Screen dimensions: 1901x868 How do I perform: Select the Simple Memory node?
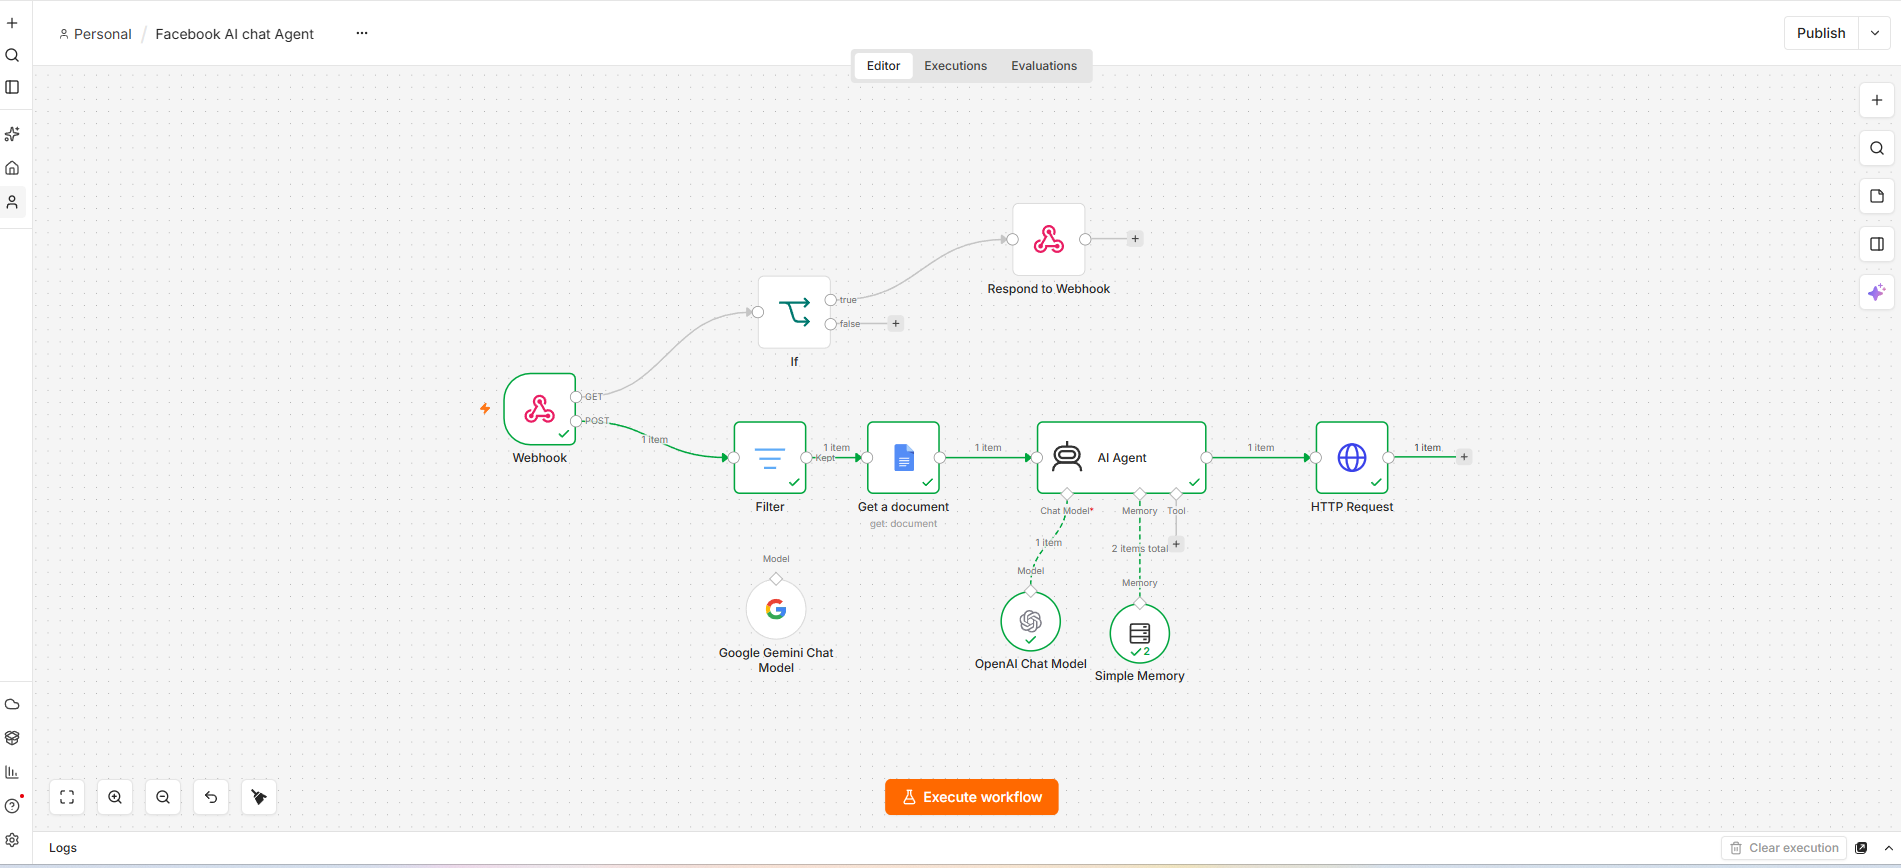[x=1140, y=633]
